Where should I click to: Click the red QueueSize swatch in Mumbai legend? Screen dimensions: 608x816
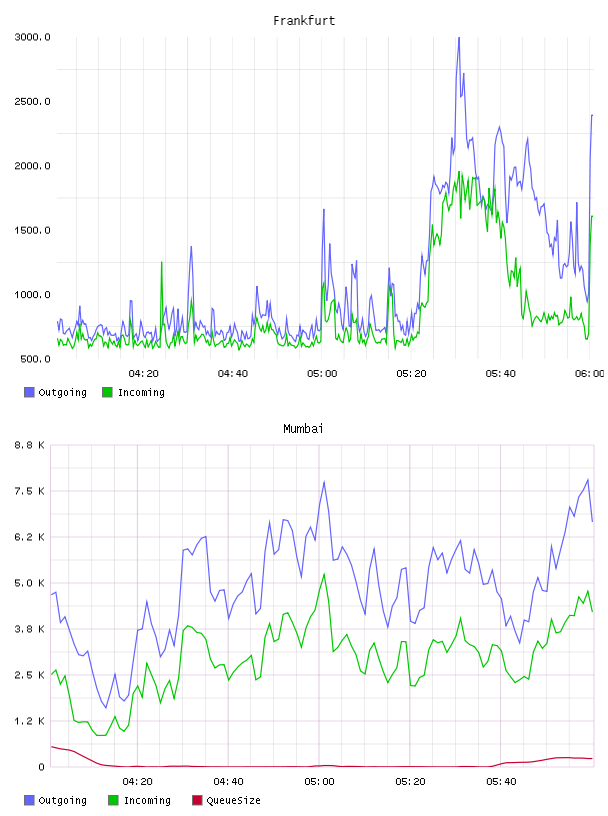coord(197,800)
